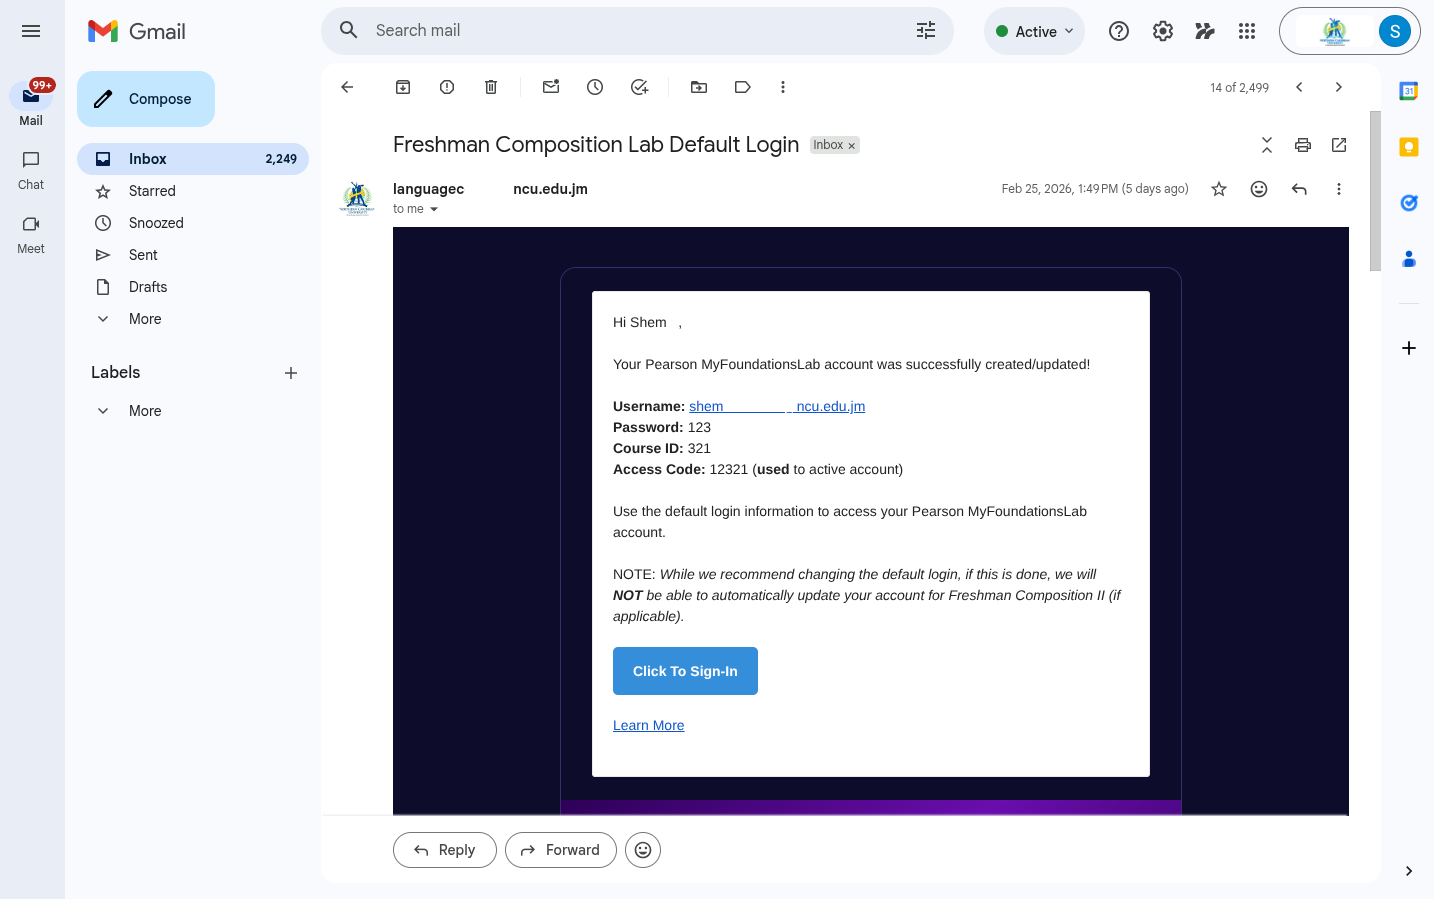This screenshot has height=899, width=1434.
Task: Open the Active chat status dropdown
Action: pos(1034,31)
